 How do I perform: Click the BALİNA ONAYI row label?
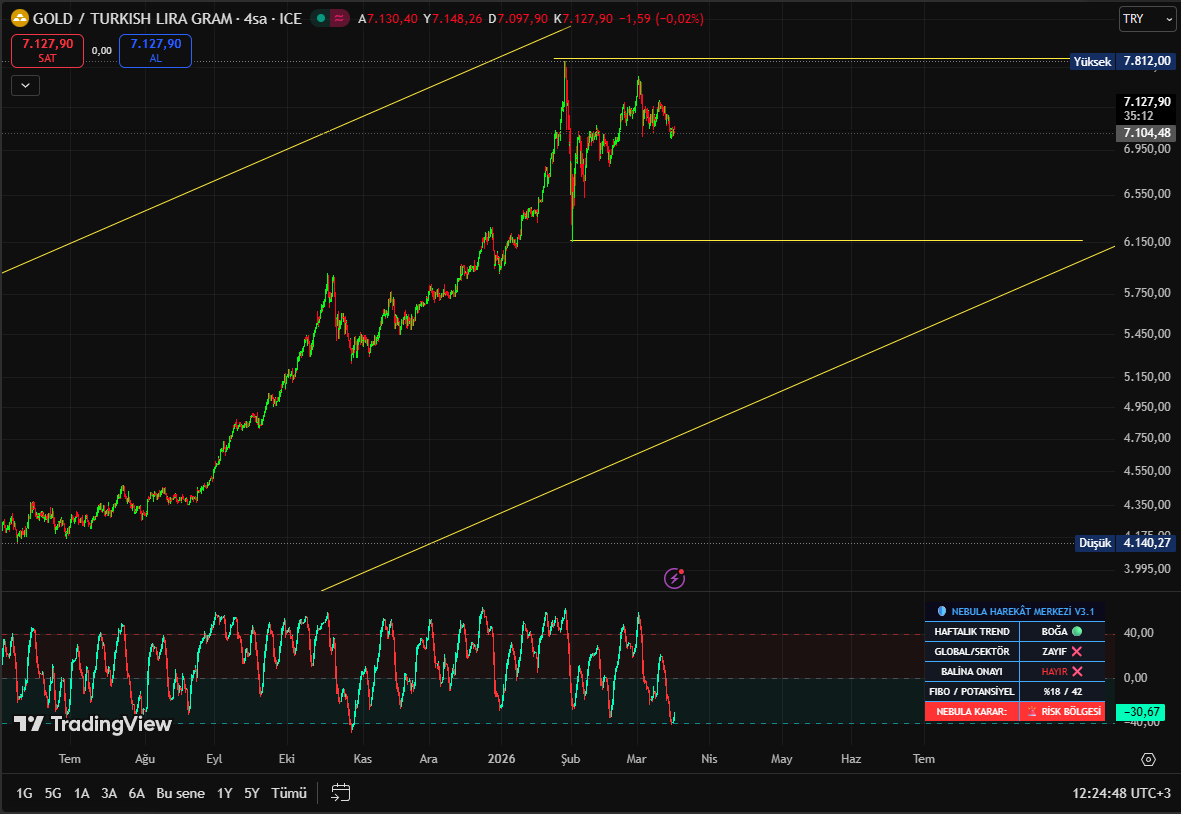[x=972, y=672]
